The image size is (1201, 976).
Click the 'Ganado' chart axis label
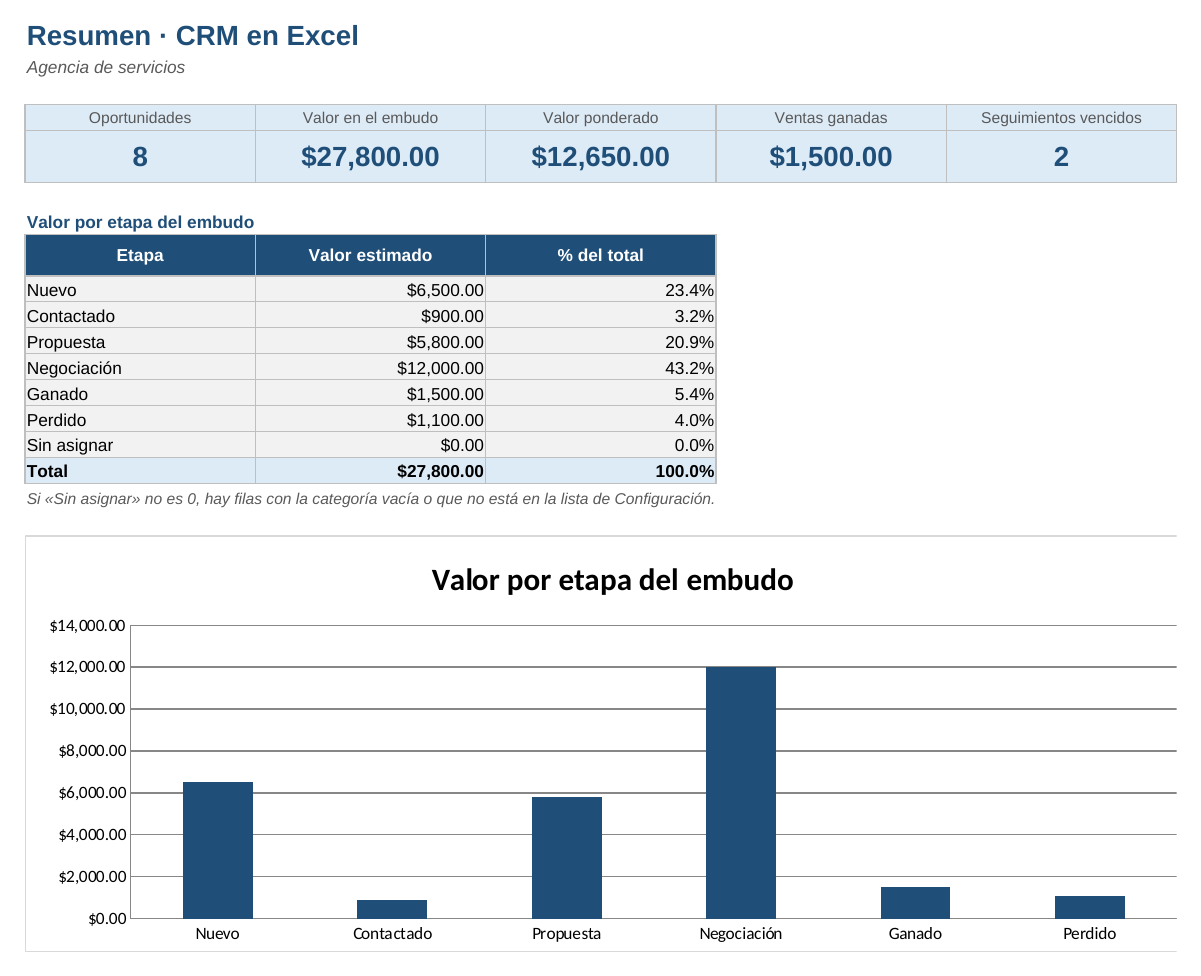(915, 934)
